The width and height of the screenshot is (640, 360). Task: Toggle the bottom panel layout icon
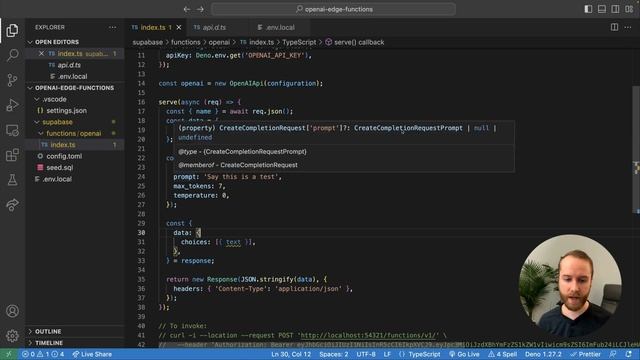(602, 9)
